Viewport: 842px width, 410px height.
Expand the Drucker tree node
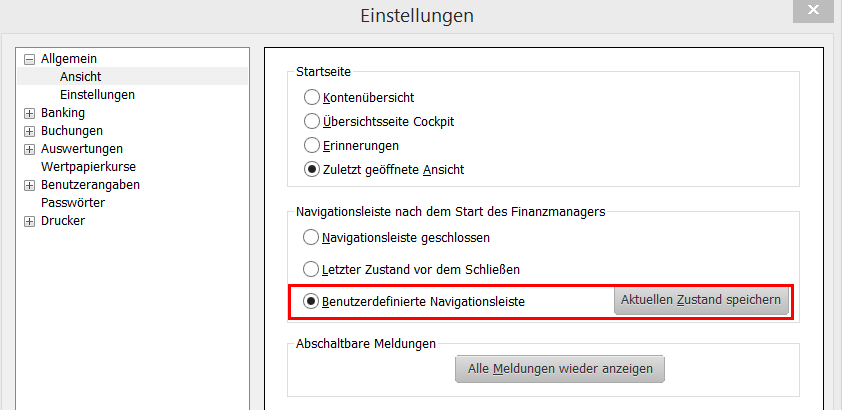click(30, 221)
